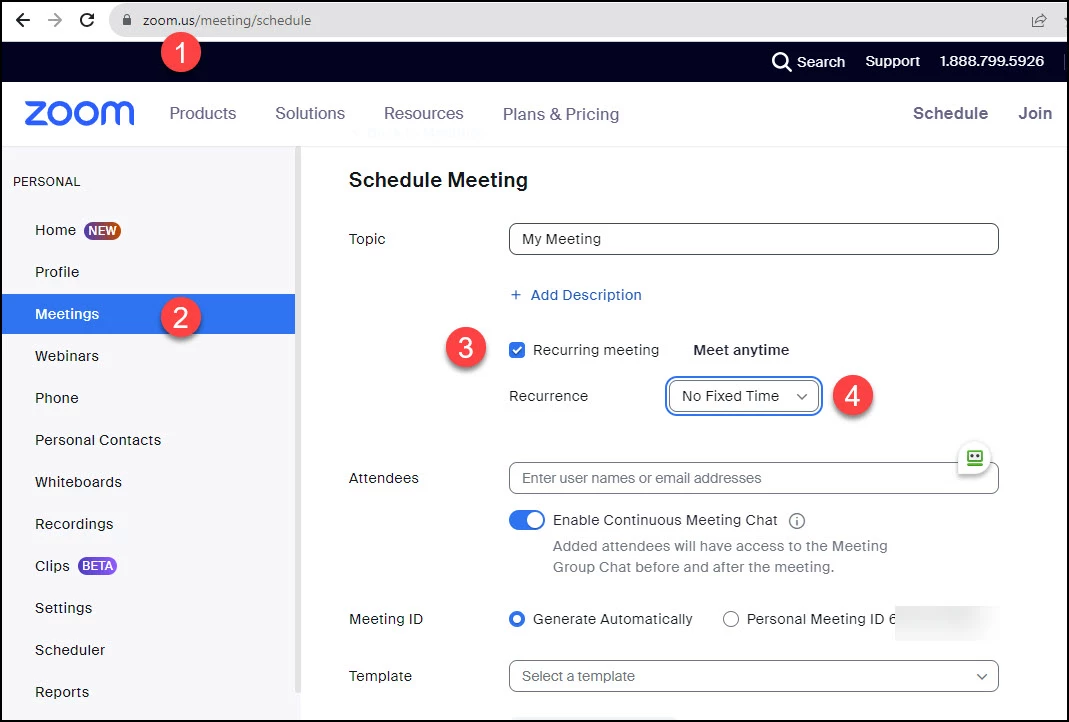Open Personal Contacts in the sidebar
Image resolution: width=1069 pixels, height=722 pixels.
click(98, 440)
